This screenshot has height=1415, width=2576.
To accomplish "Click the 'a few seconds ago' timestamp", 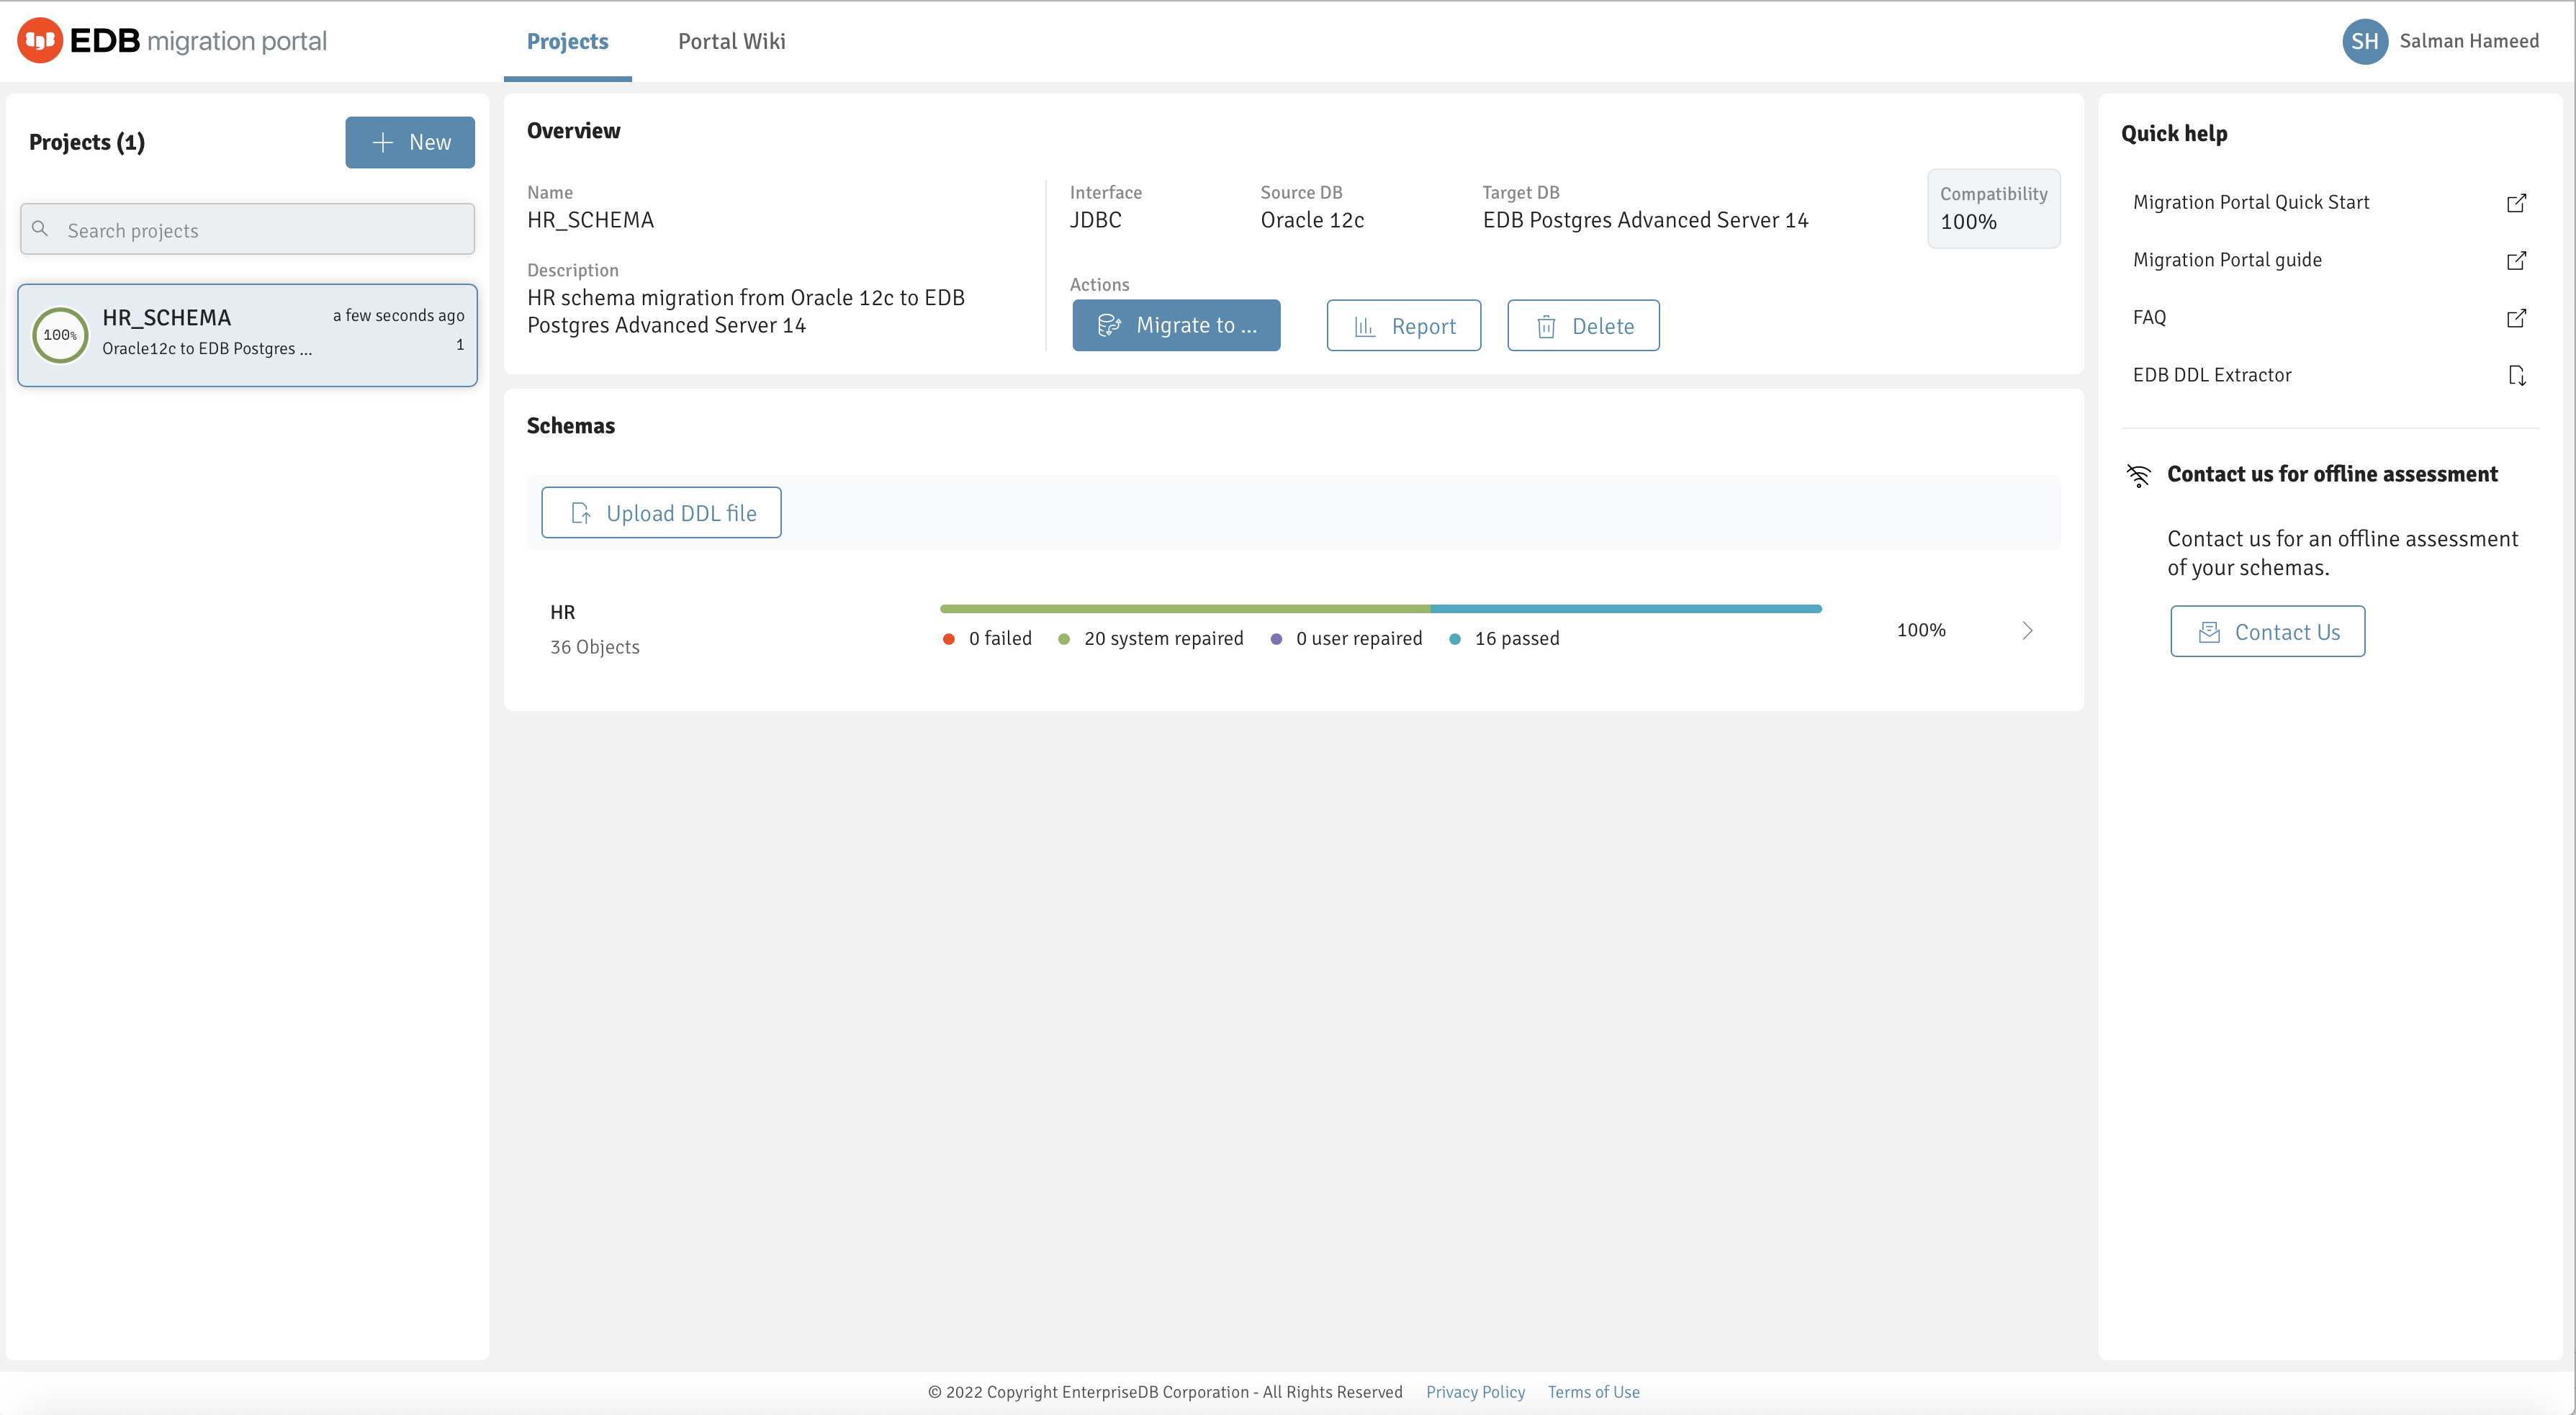I will (398, 315).
